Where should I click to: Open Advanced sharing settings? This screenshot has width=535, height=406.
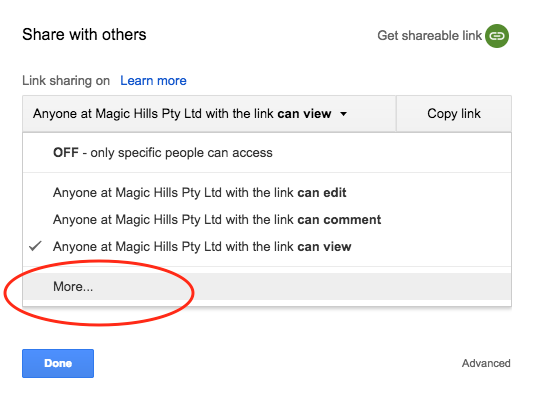(x=486, y=363)
